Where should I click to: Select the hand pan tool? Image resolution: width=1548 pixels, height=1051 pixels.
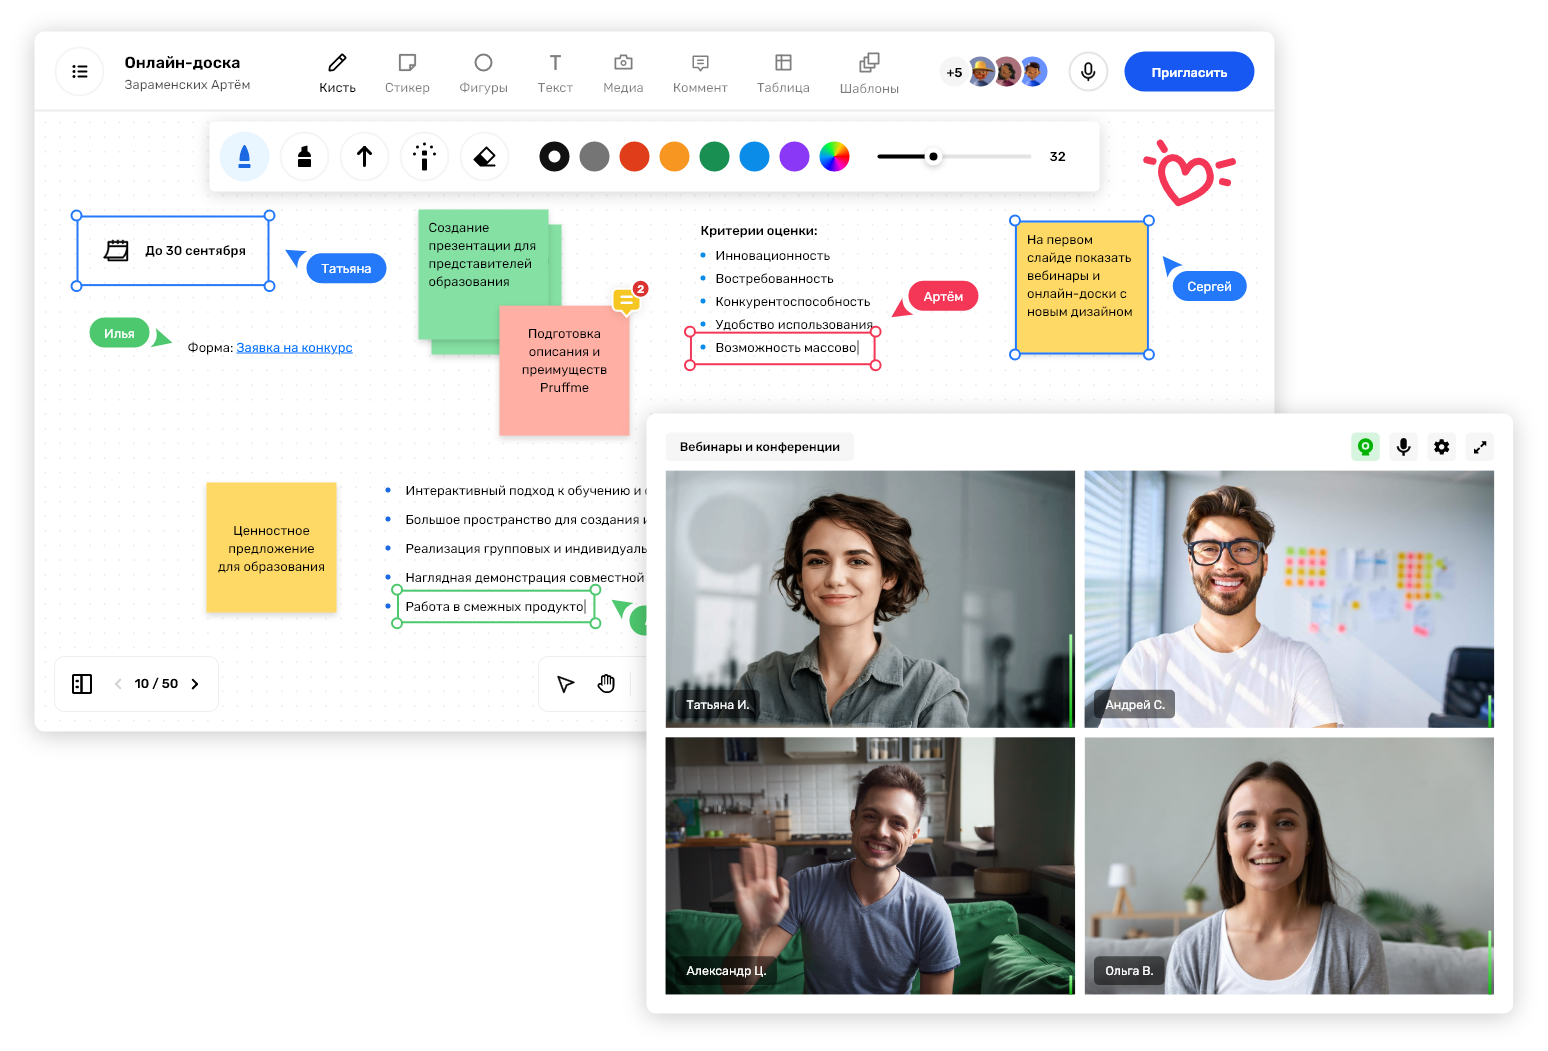point(606,684)
